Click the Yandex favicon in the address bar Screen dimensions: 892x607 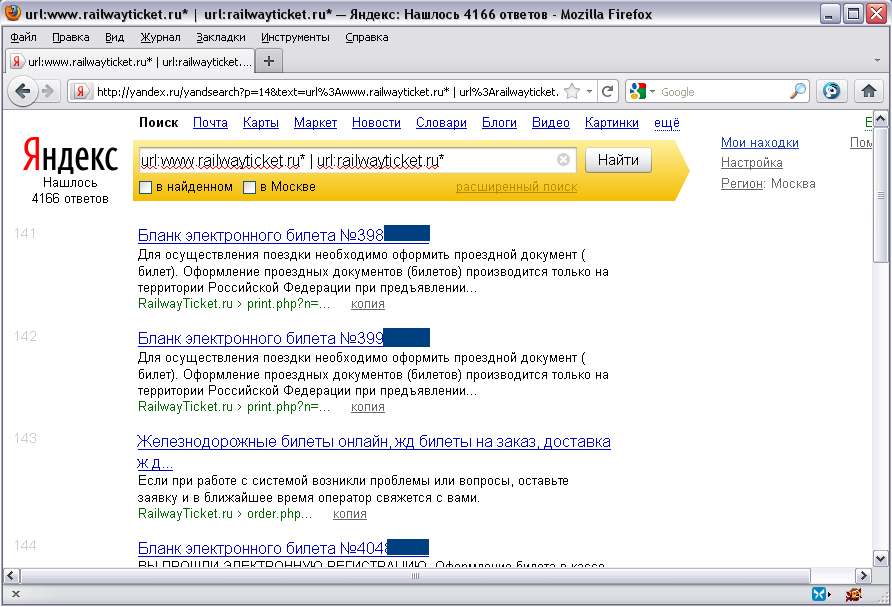coord(81,91)
